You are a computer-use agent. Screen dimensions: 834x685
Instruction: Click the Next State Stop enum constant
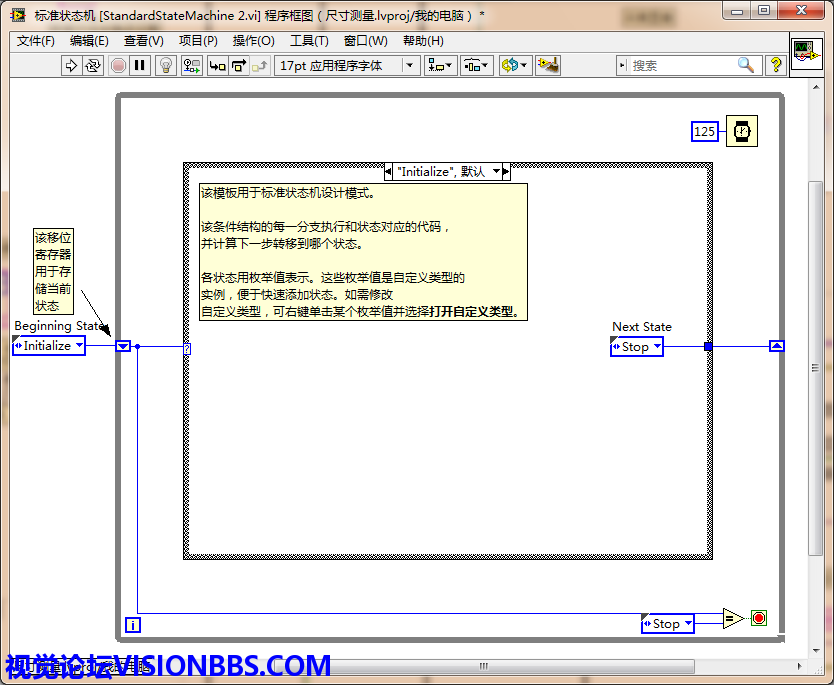tap(636, 347)
